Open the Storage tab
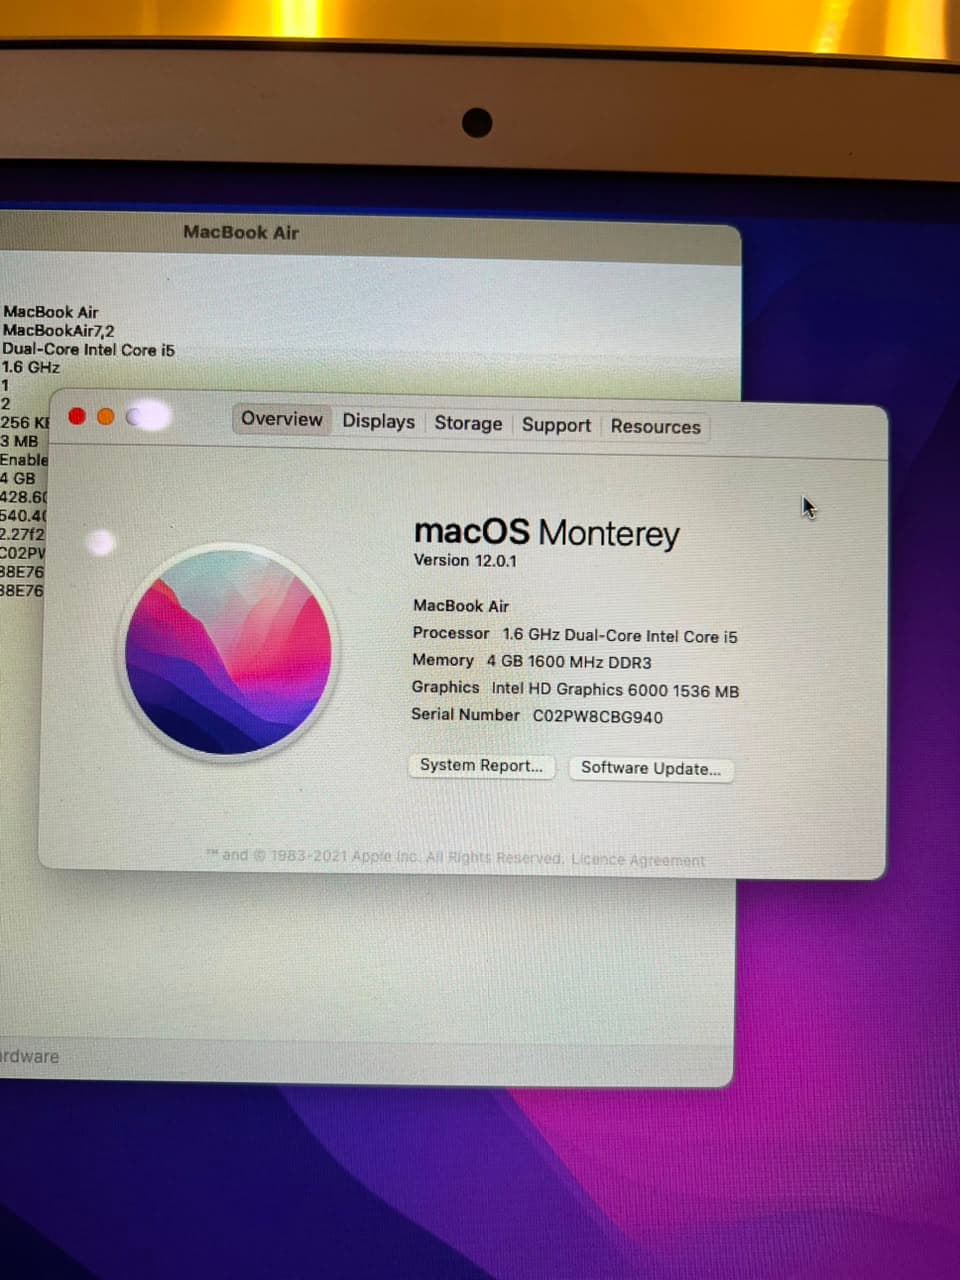Screen dimensions: 960x1280 click(x=468, y=423)
